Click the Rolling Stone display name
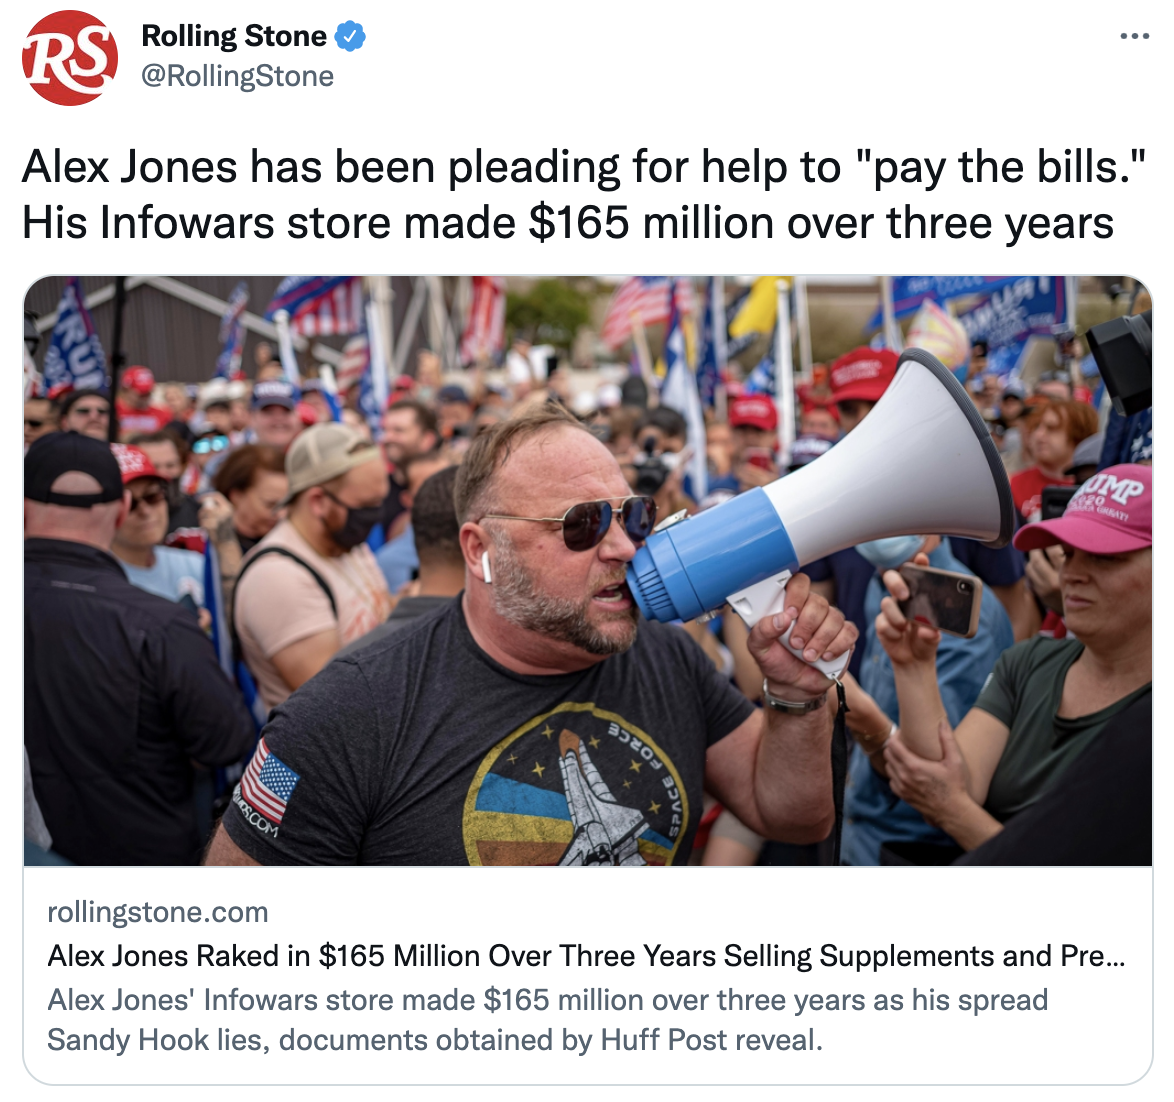This screenshot has height=1102, width=1174. click(234, 36)
